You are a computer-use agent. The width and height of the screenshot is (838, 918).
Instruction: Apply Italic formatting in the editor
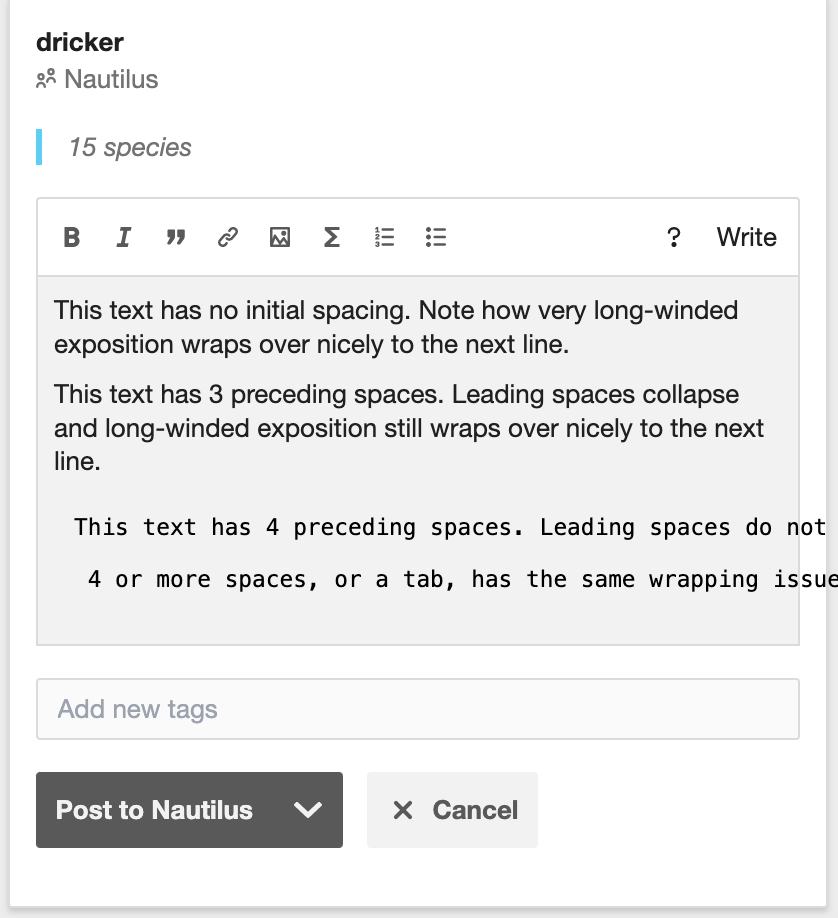click(123, 237)
